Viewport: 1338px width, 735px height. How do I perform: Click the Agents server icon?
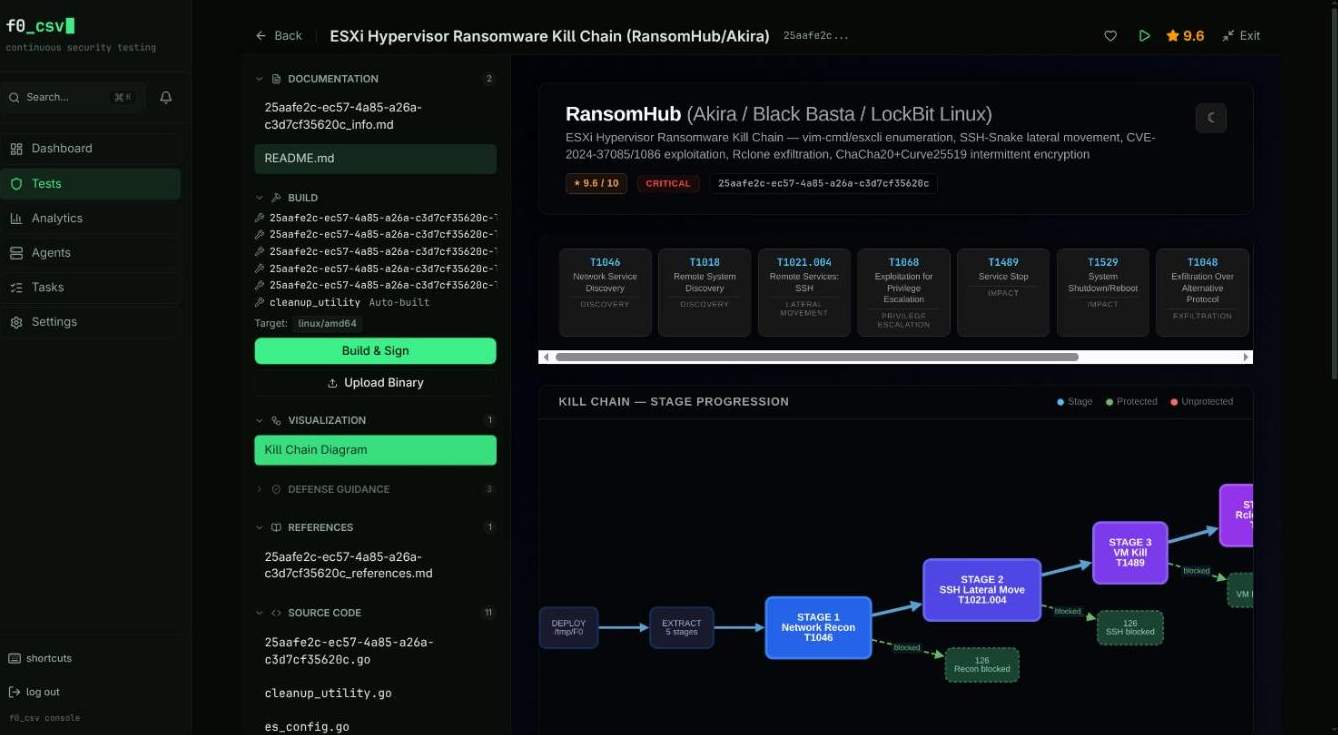(x=16, y=253)
